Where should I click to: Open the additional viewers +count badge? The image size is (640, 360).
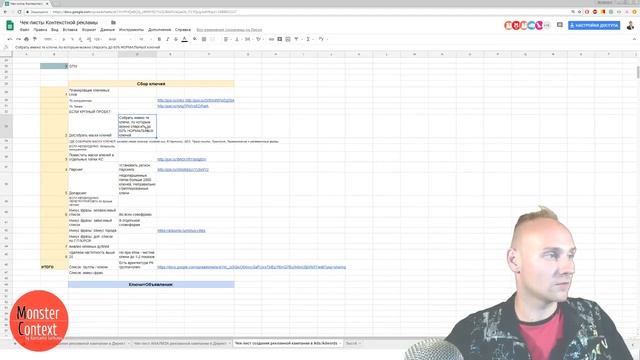tap(547, 25)
